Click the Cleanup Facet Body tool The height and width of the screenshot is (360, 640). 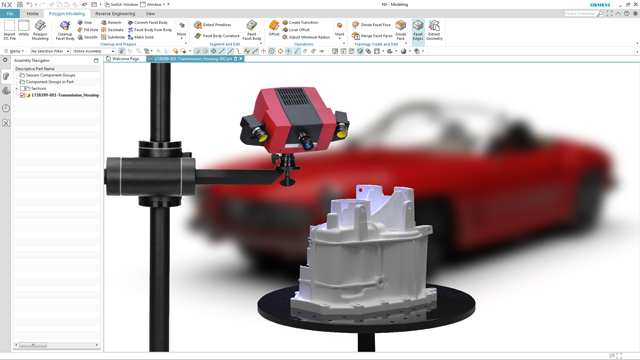coord(65,30)
